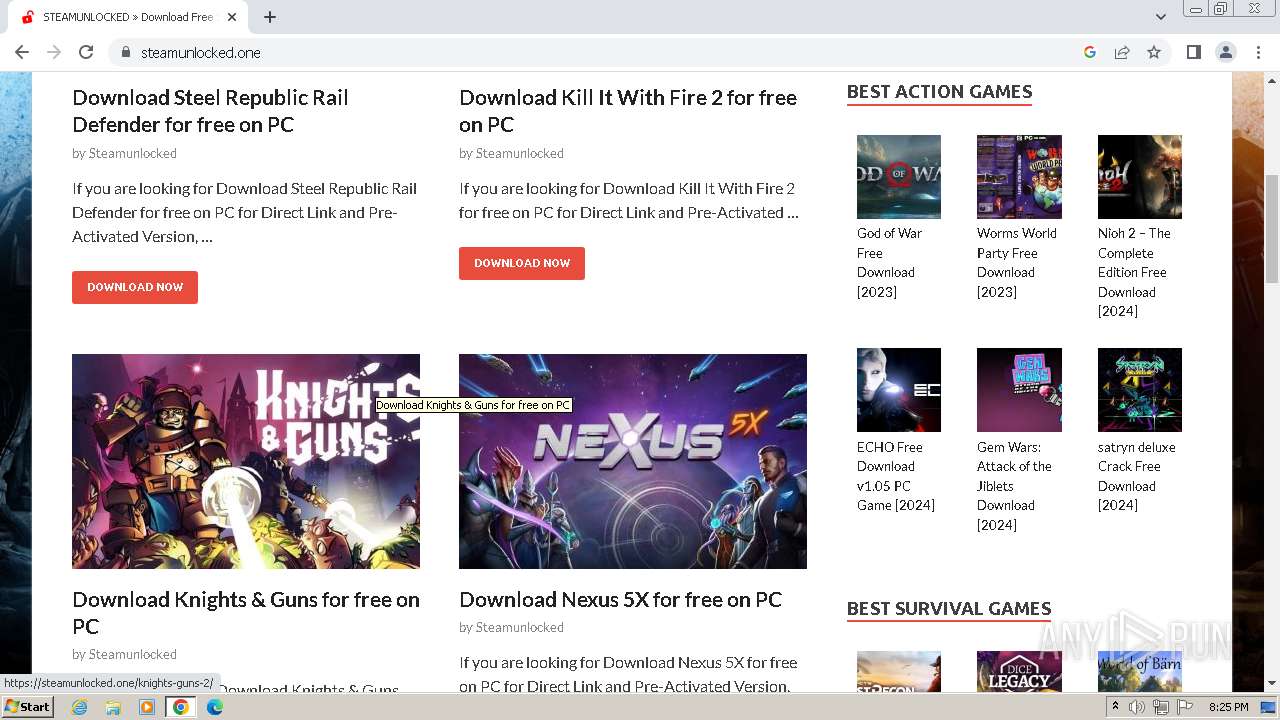Bookmark this tab with star icon
The image size is (1280, 720).
(1154, 52)
